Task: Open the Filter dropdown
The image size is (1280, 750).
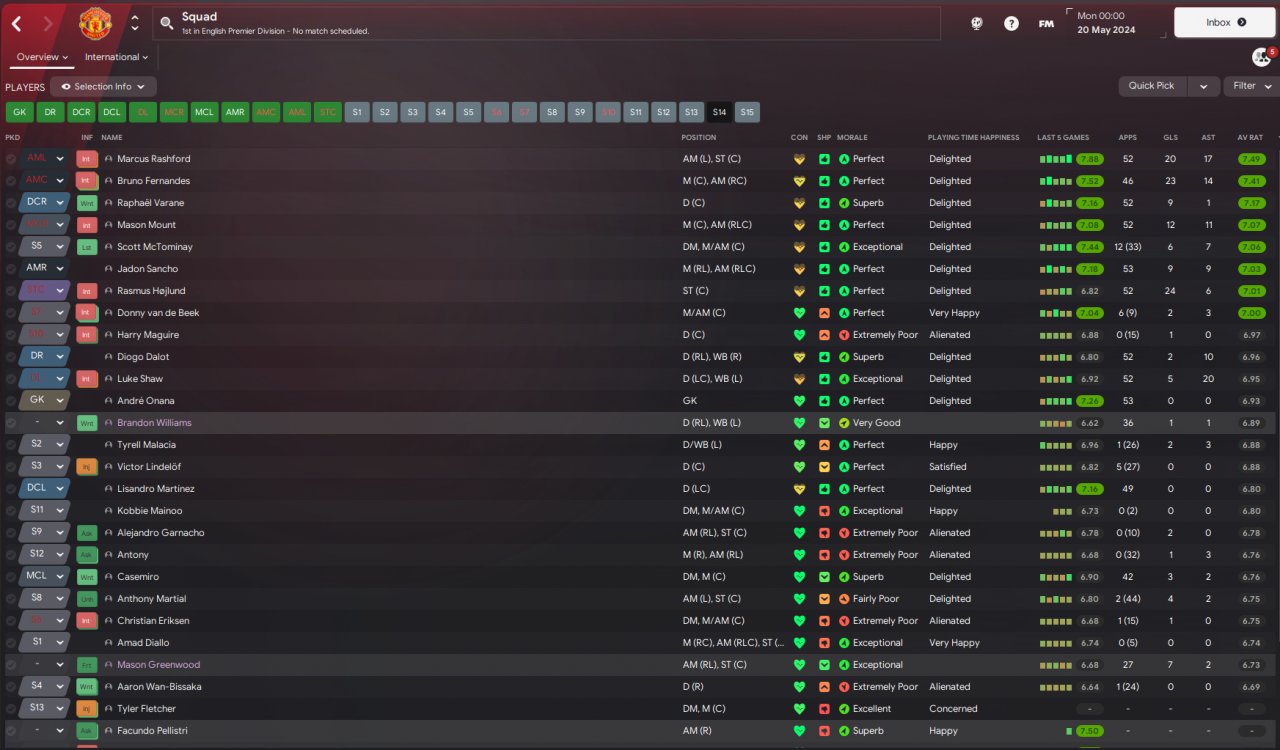Action: point(1250,86)
